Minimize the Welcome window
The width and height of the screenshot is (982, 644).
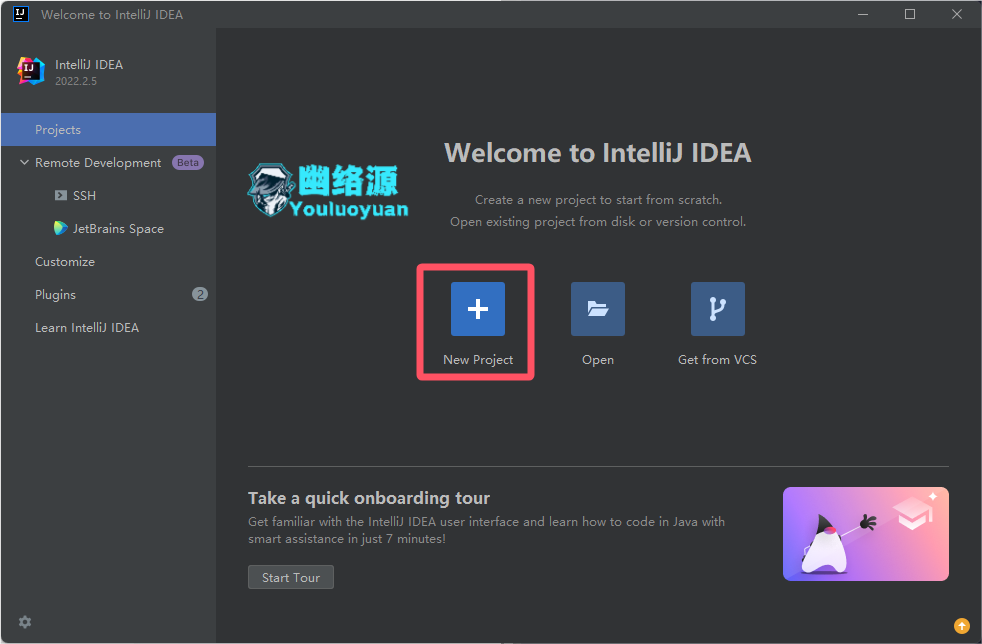(x=863, y=14)
